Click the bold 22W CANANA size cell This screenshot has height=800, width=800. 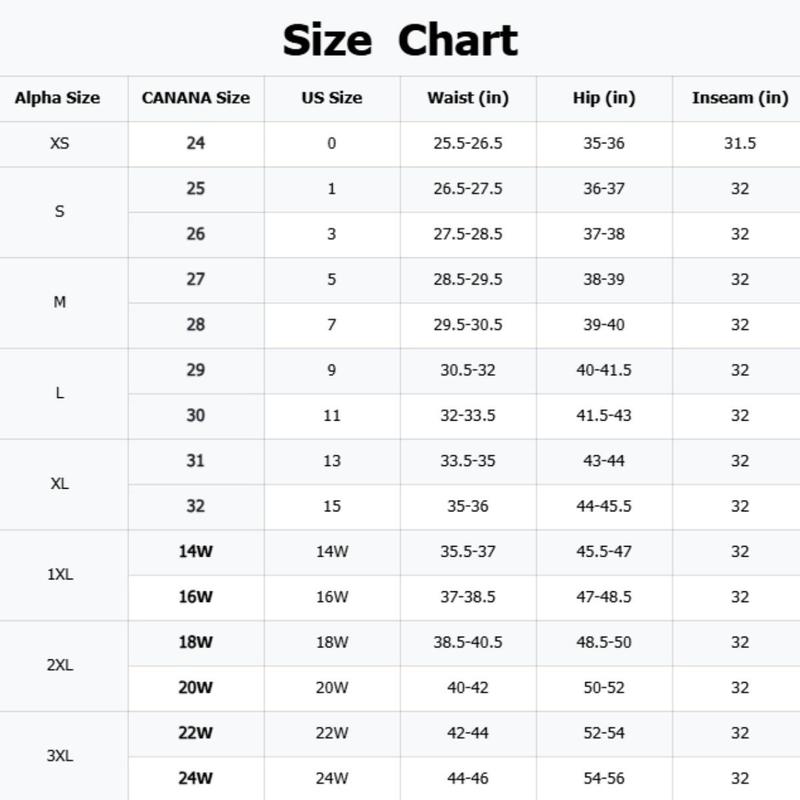(196, 733)
